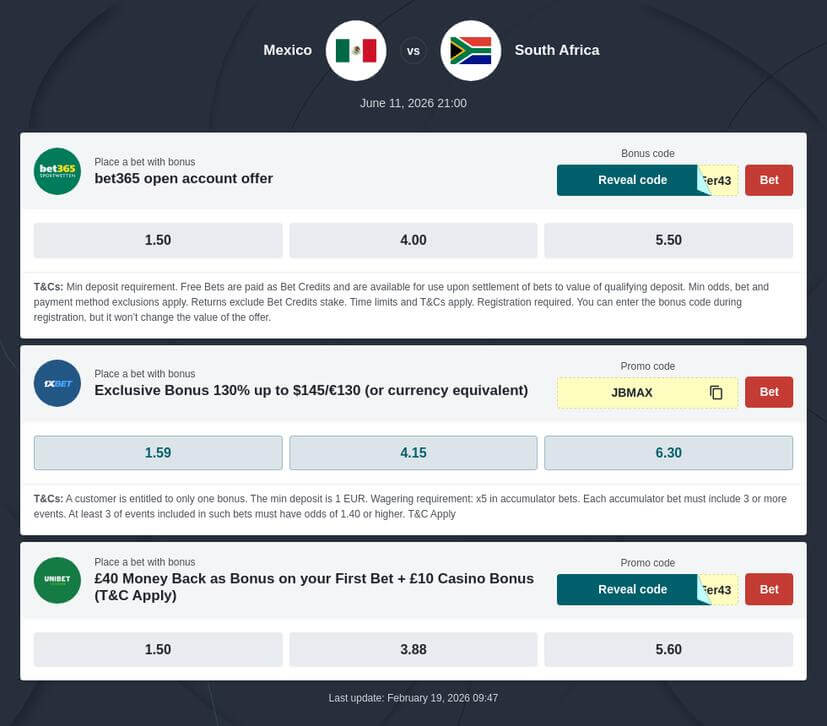The height and width of the screenshot is (726, 827).
Task: Click the Bet button for bet365
Action: (768, 180)
